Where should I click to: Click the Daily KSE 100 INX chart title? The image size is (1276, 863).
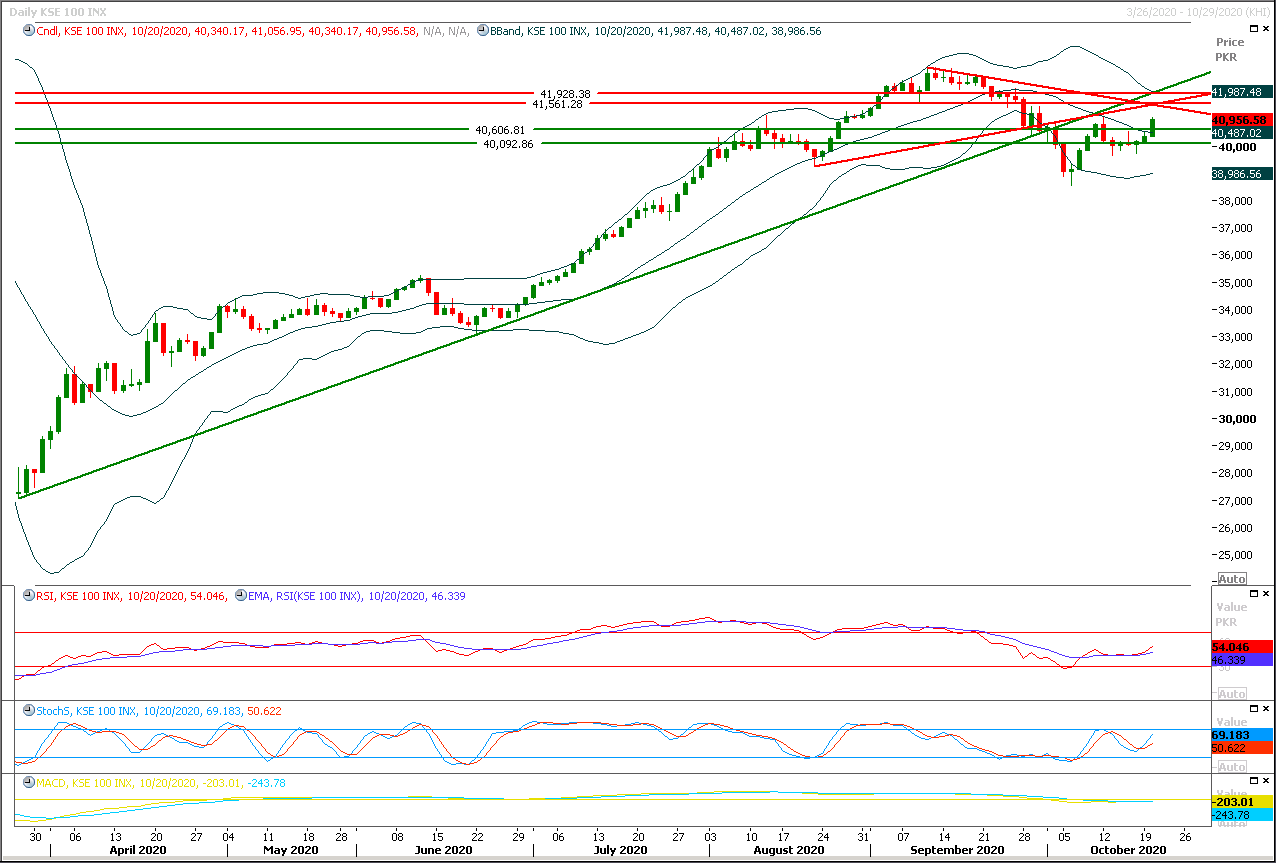(58, 12)
